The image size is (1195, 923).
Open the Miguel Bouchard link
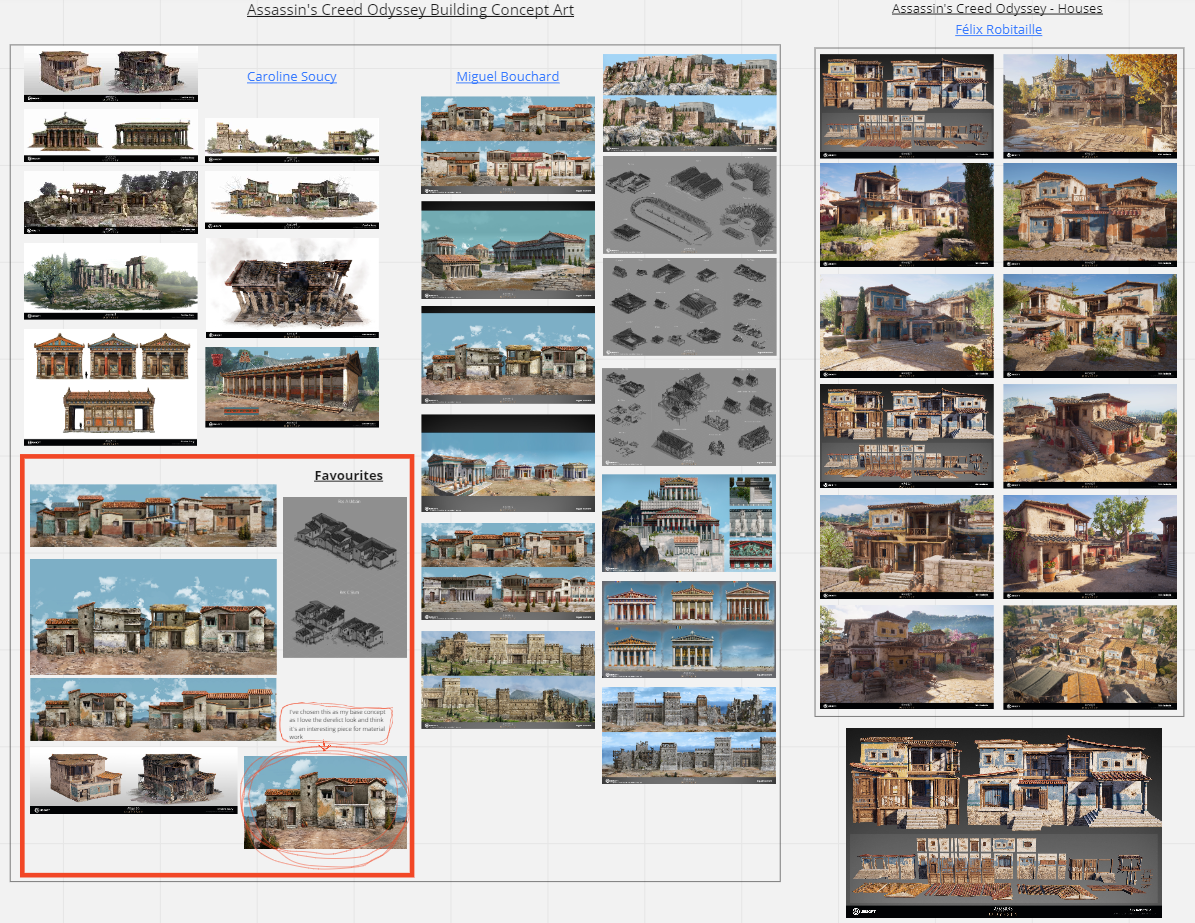508,76
